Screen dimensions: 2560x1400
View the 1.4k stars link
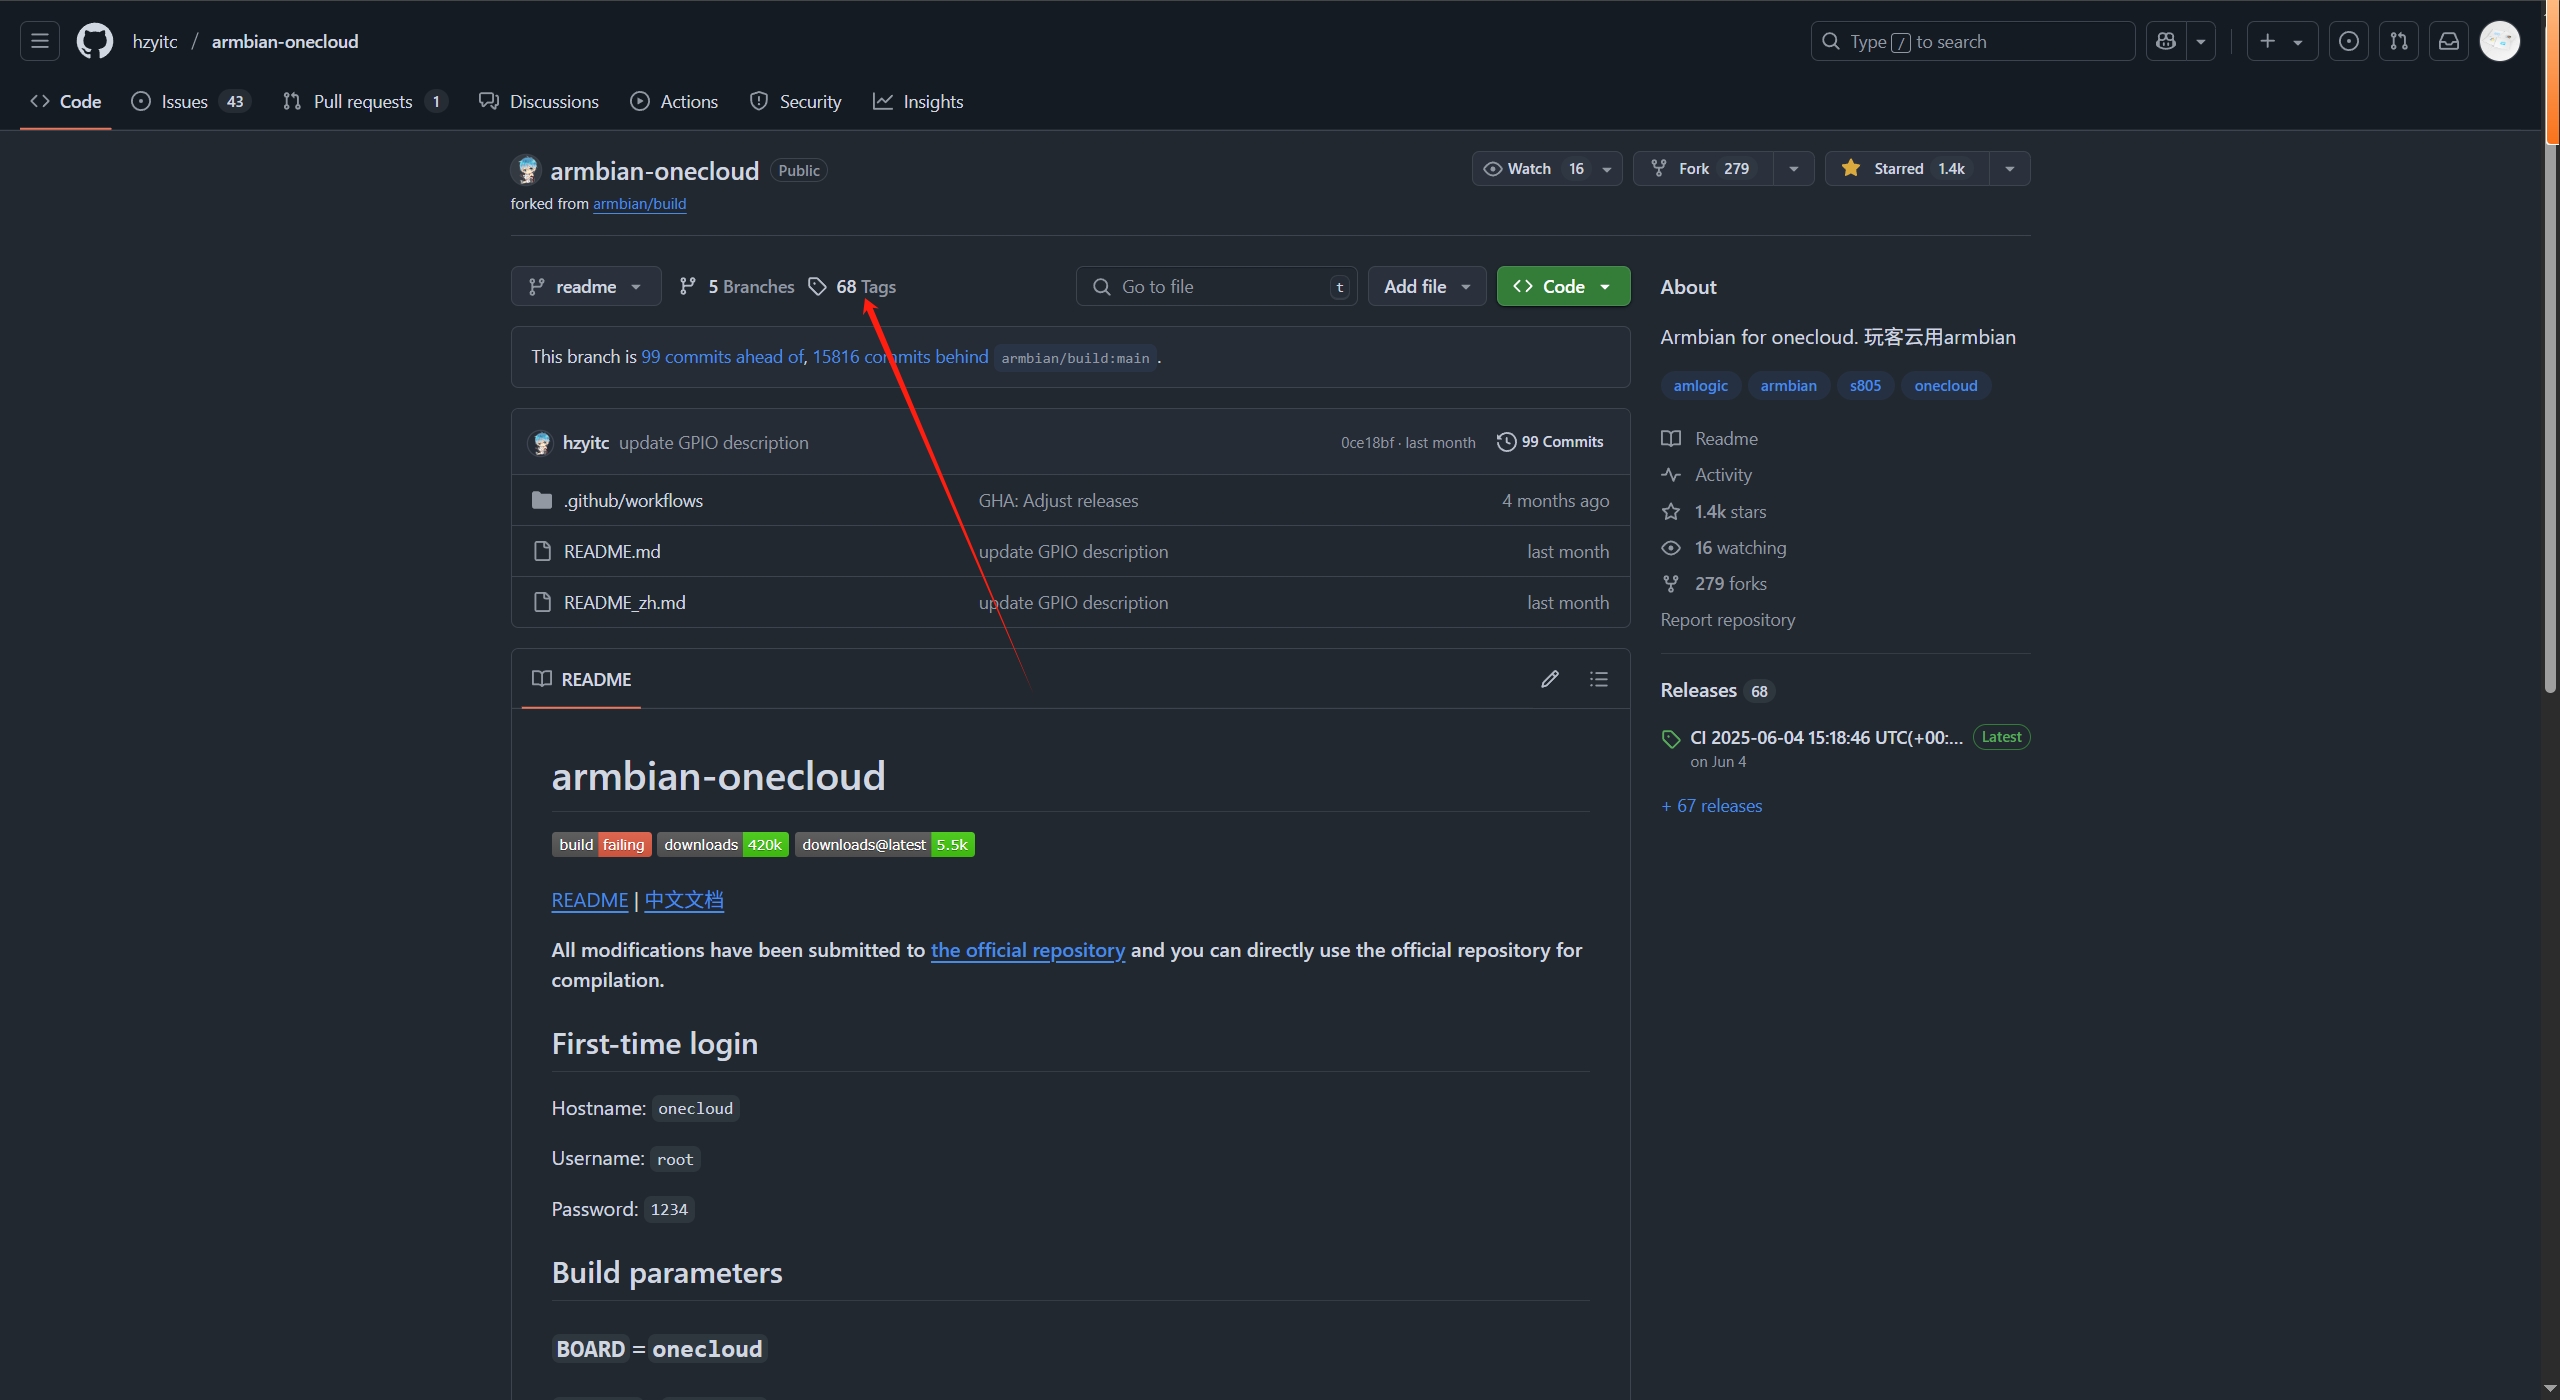tap(1714, 511)
